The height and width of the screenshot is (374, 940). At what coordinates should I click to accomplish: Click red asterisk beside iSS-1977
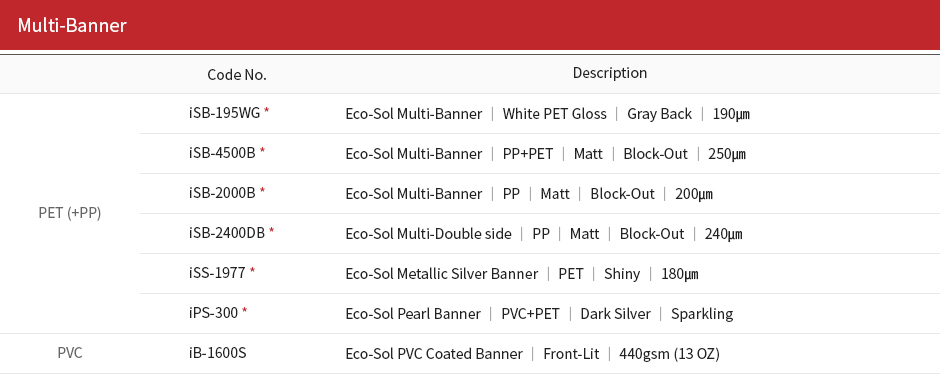coord(252,271)
